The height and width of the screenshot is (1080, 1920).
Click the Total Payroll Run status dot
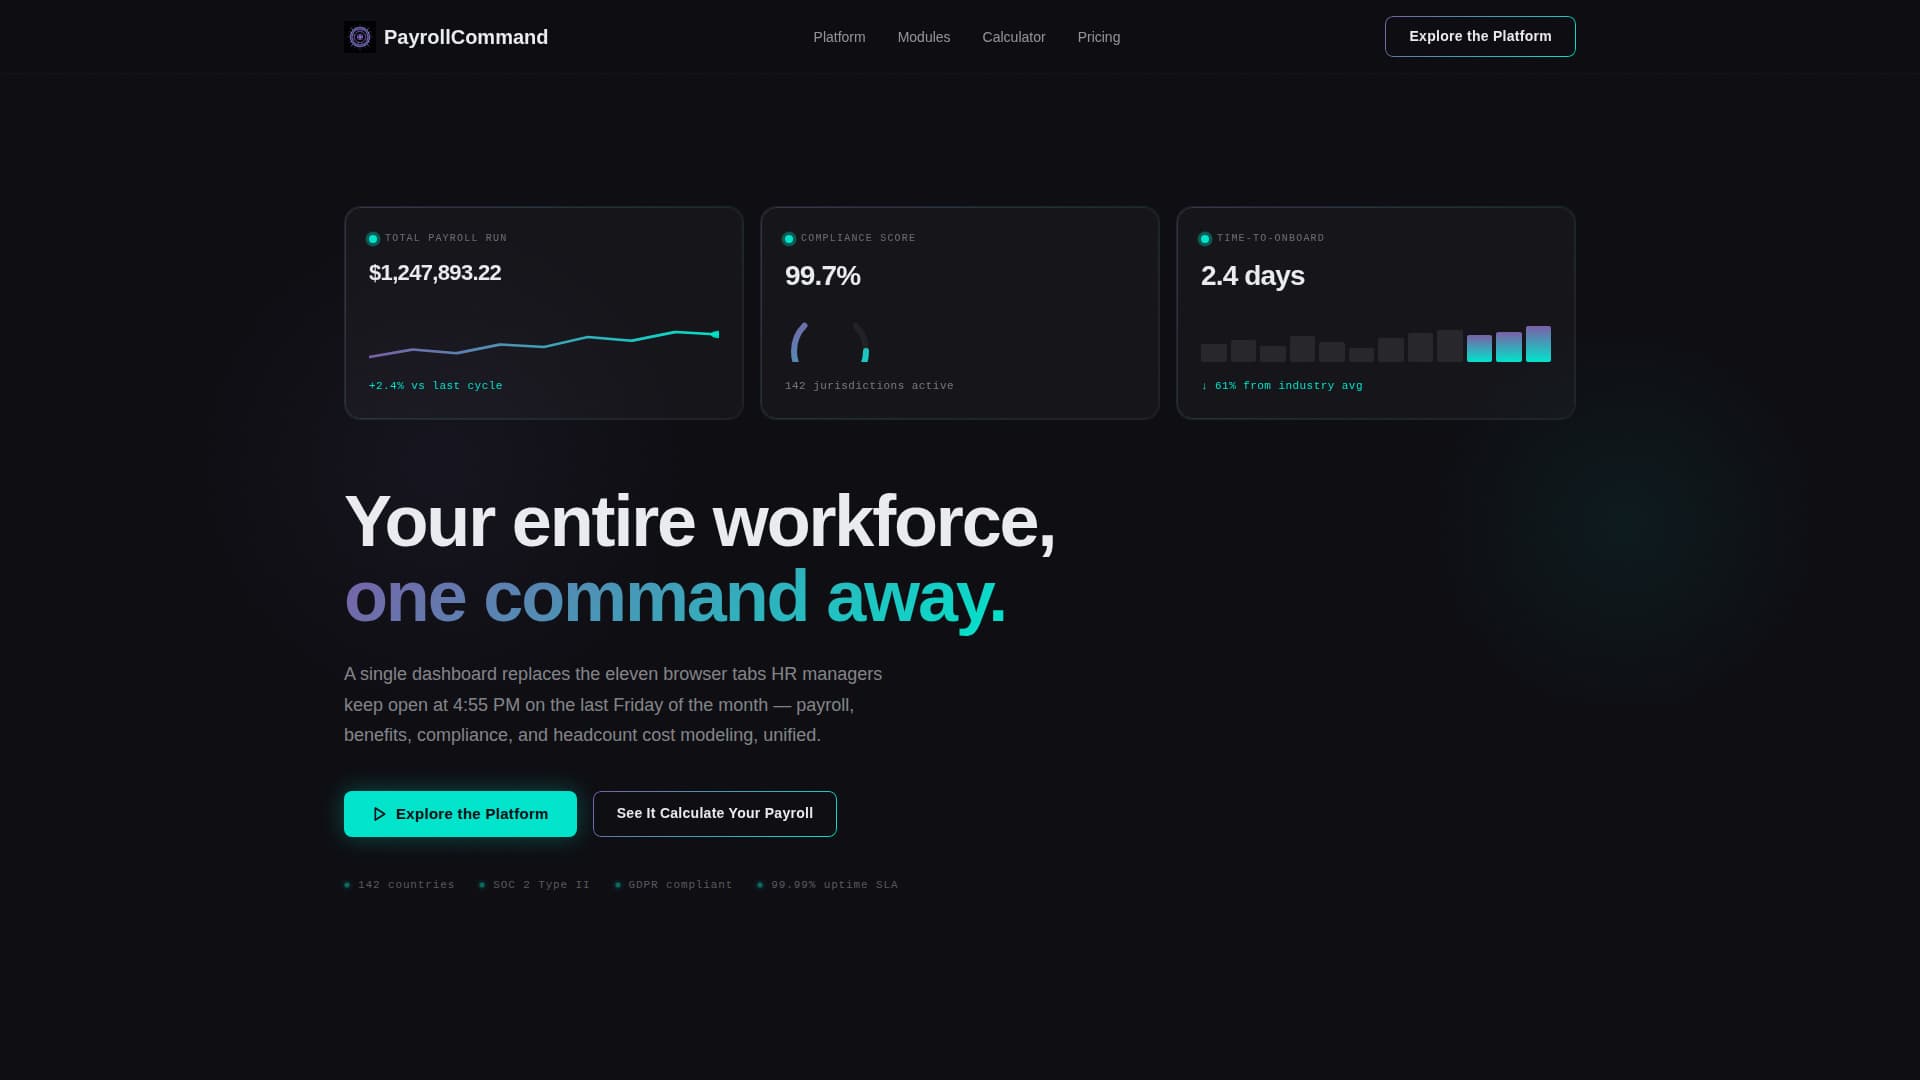tap(373, 239)
